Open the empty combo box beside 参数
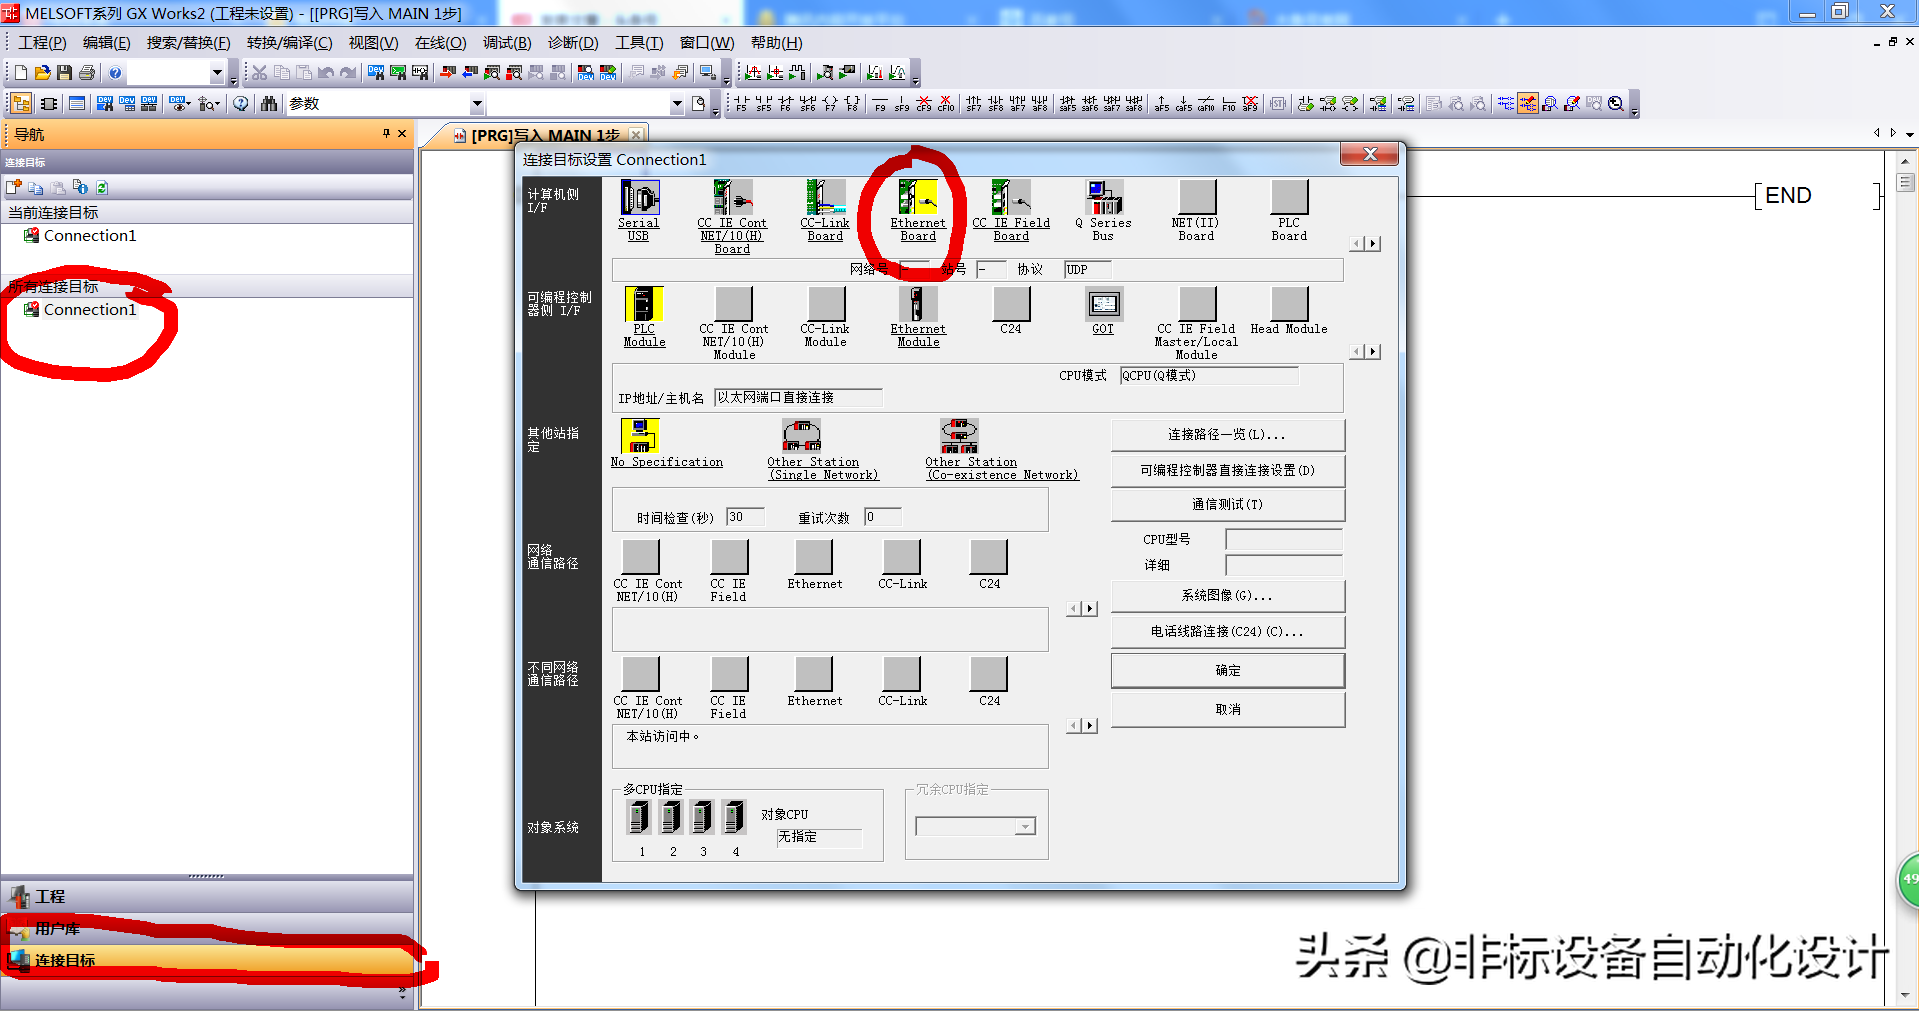Viewport: 1919px width, 1011px height. click(x=677, y=104)
